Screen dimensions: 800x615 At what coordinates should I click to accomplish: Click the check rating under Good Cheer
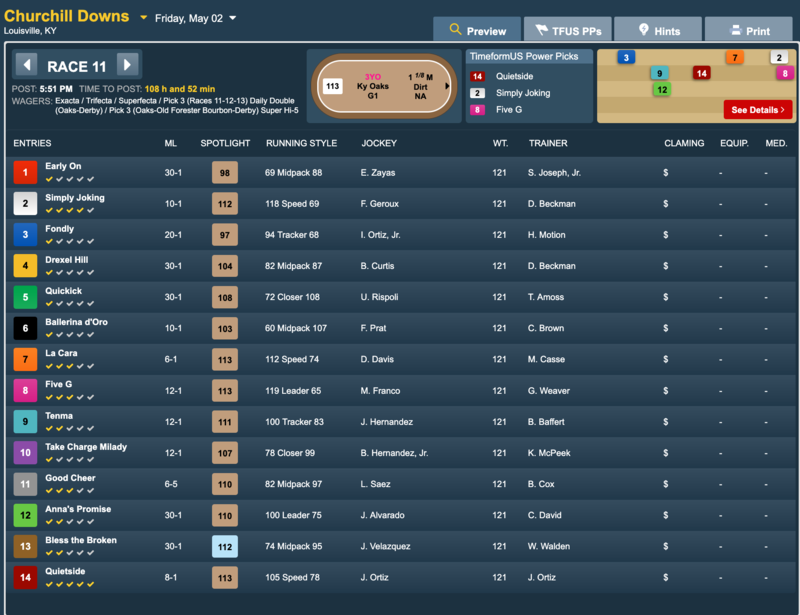coord(70,490)
